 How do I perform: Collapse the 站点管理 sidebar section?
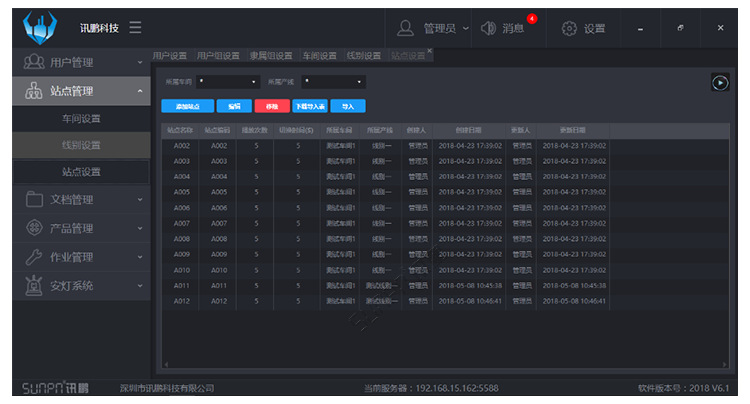click(139, 91)
